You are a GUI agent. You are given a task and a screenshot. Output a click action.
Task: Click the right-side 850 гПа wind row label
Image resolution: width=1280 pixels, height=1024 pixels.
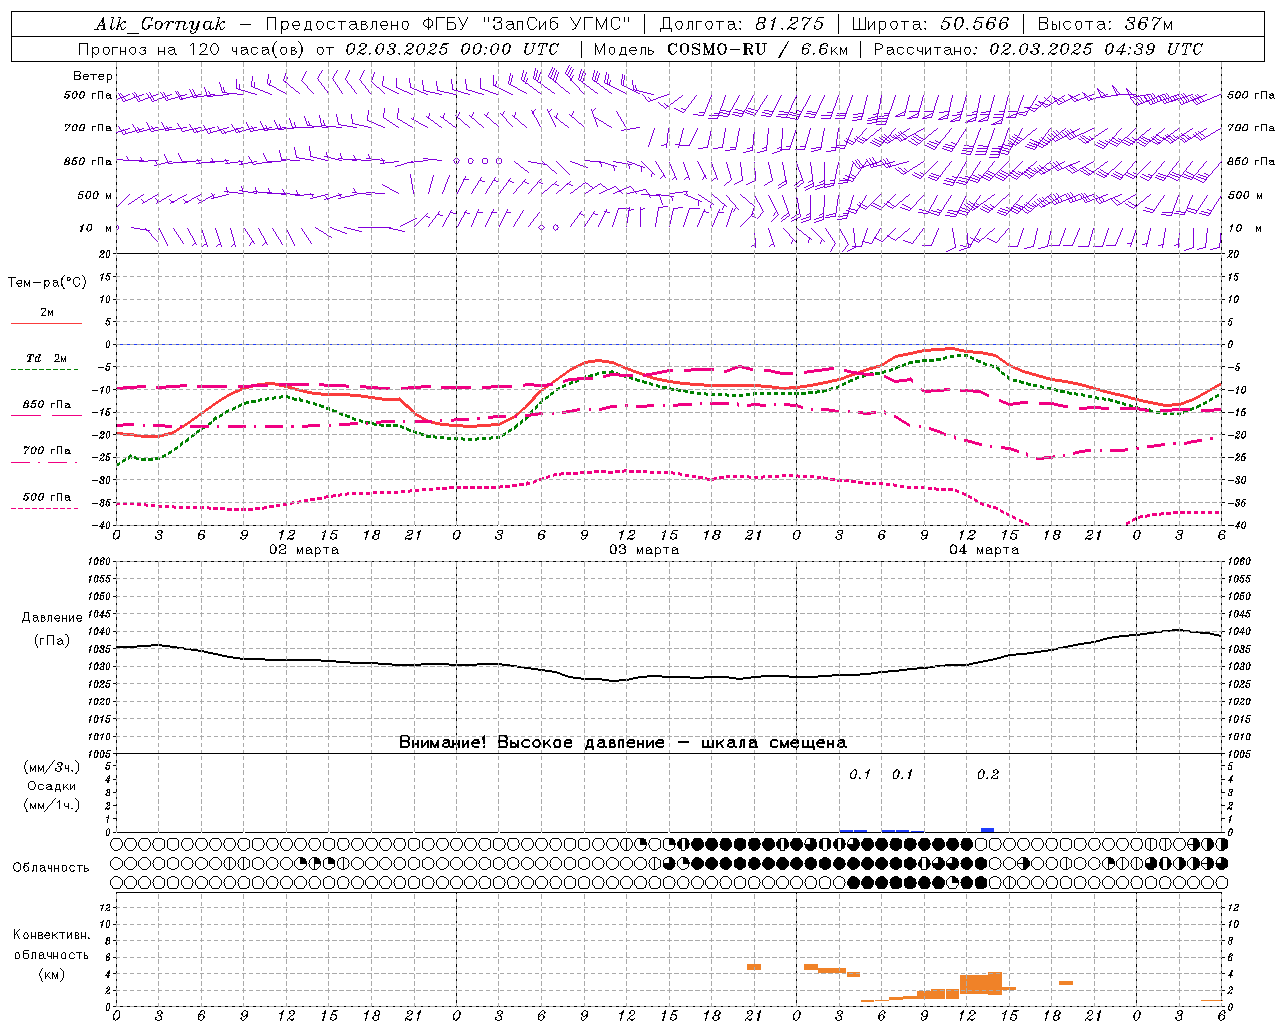click(x=1251, y=161)
